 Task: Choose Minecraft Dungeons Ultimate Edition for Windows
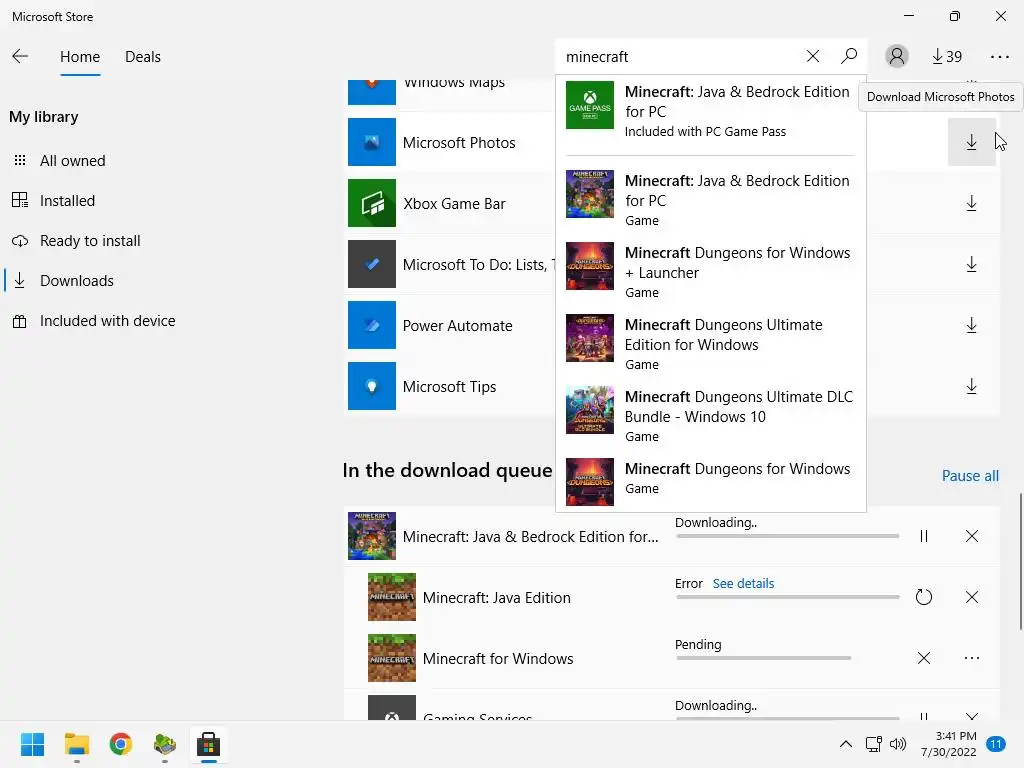[711, 344]
